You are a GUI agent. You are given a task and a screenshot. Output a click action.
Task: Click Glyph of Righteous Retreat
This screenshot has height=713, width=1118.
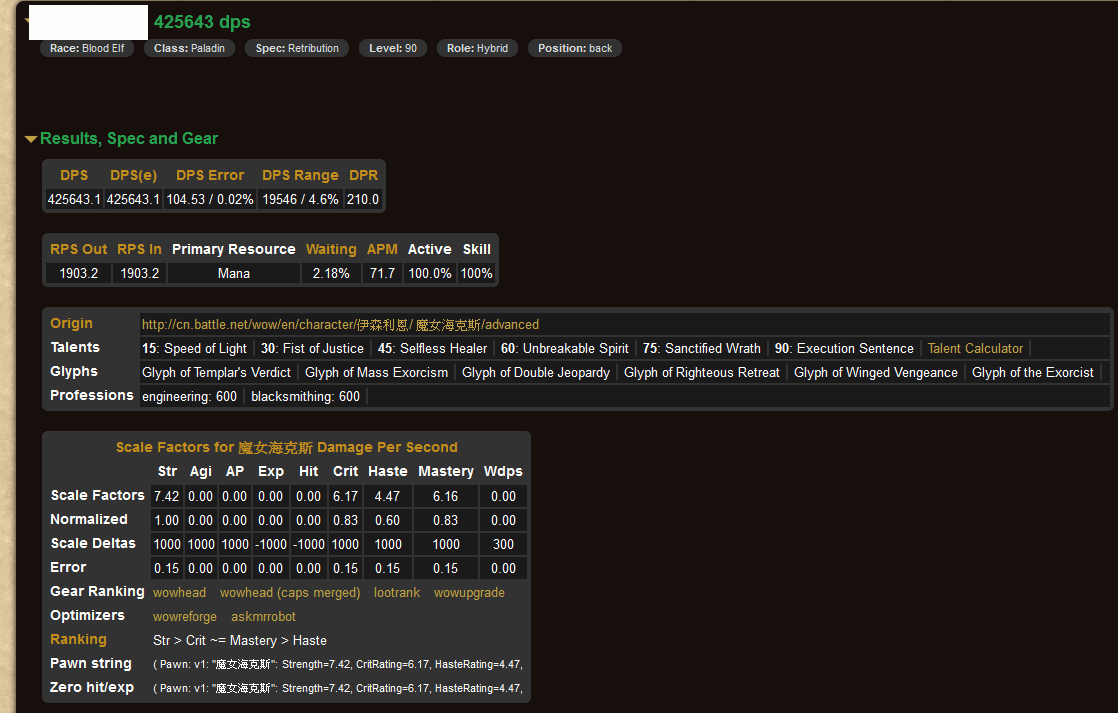pyautogui.click(x=702, y=373)
